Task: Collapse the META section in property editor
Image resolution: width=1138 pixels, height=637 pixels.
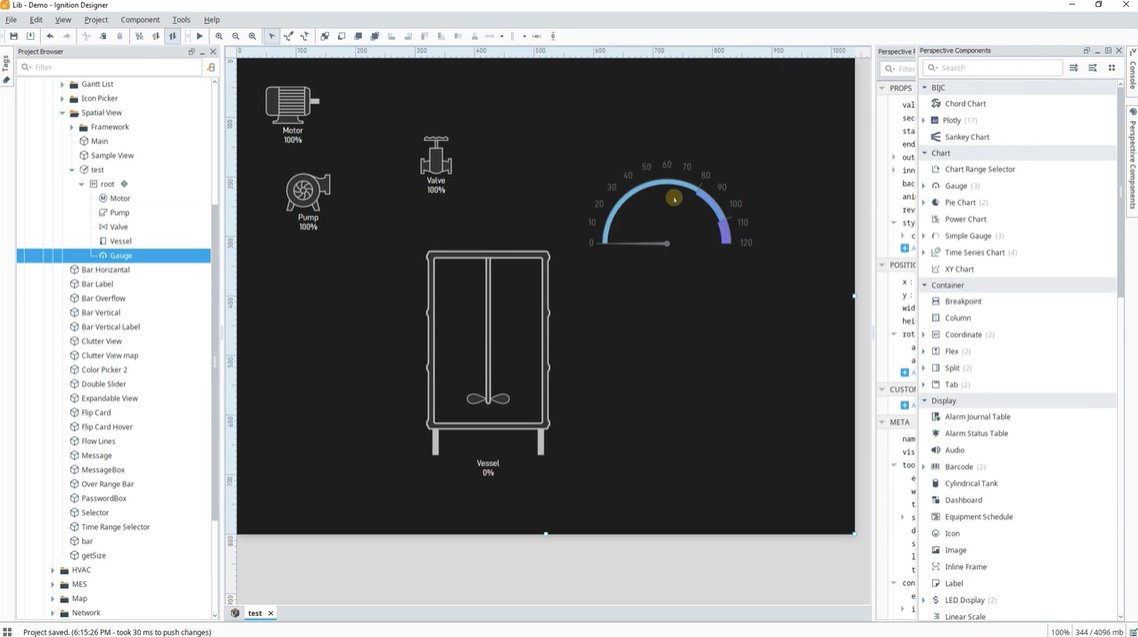Action: [883, 422]
